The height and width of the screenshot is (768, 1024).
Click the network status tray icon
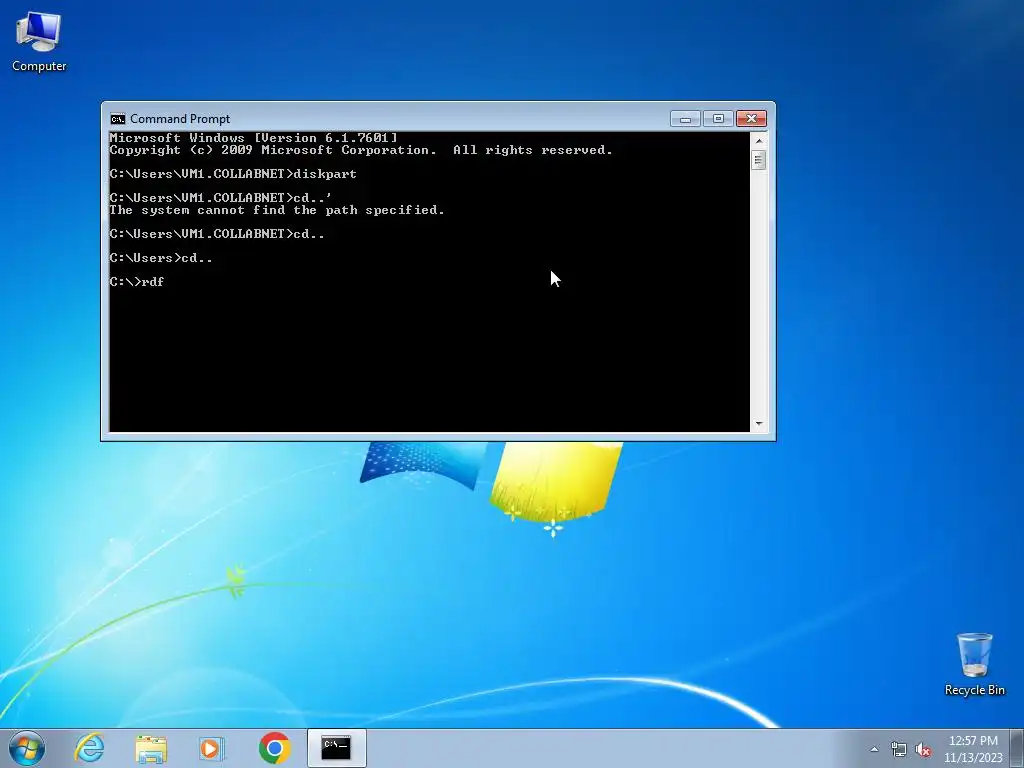(899, 750)
